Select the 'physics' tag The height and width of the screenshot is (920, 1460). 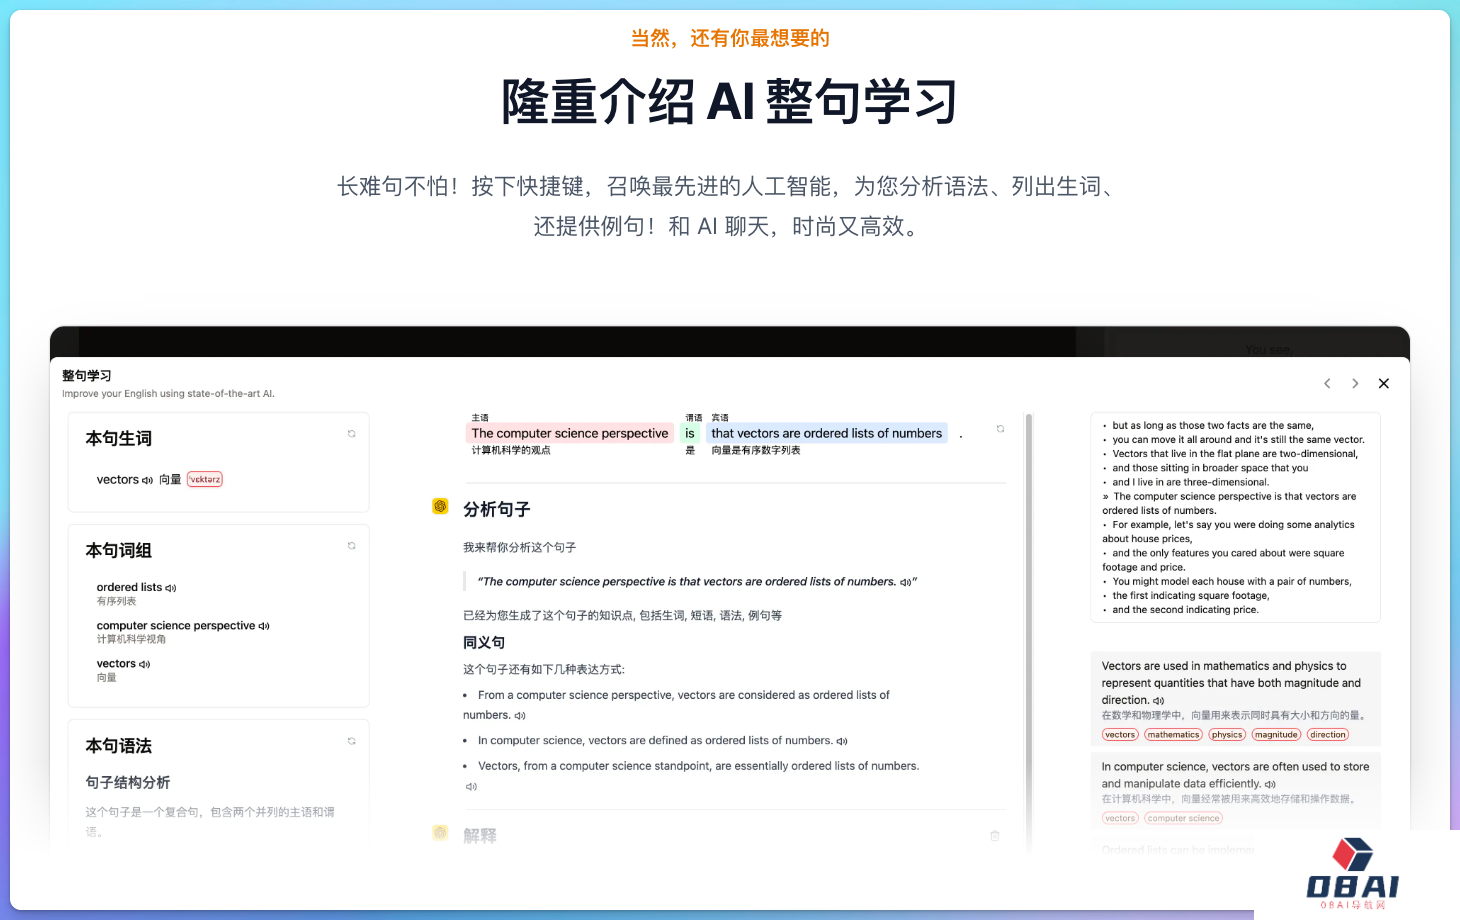[x=1227, y=735]
